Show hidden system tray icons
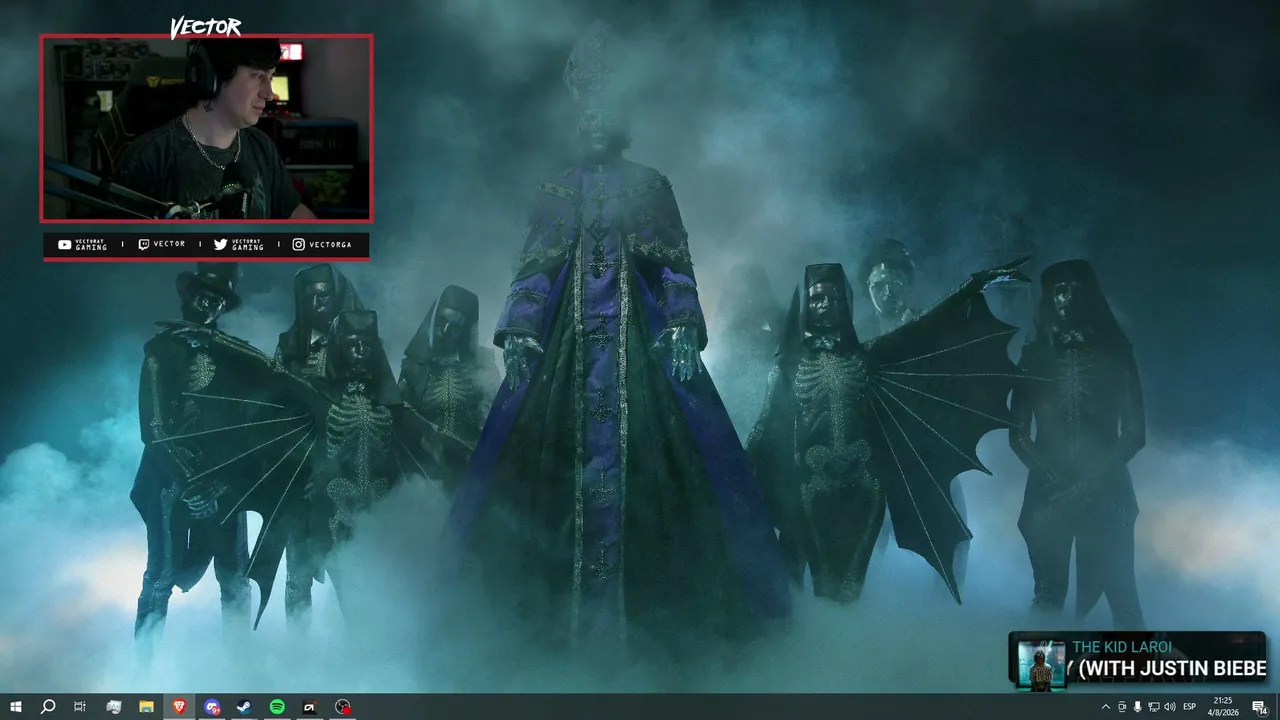 (x=1106, y=707)
